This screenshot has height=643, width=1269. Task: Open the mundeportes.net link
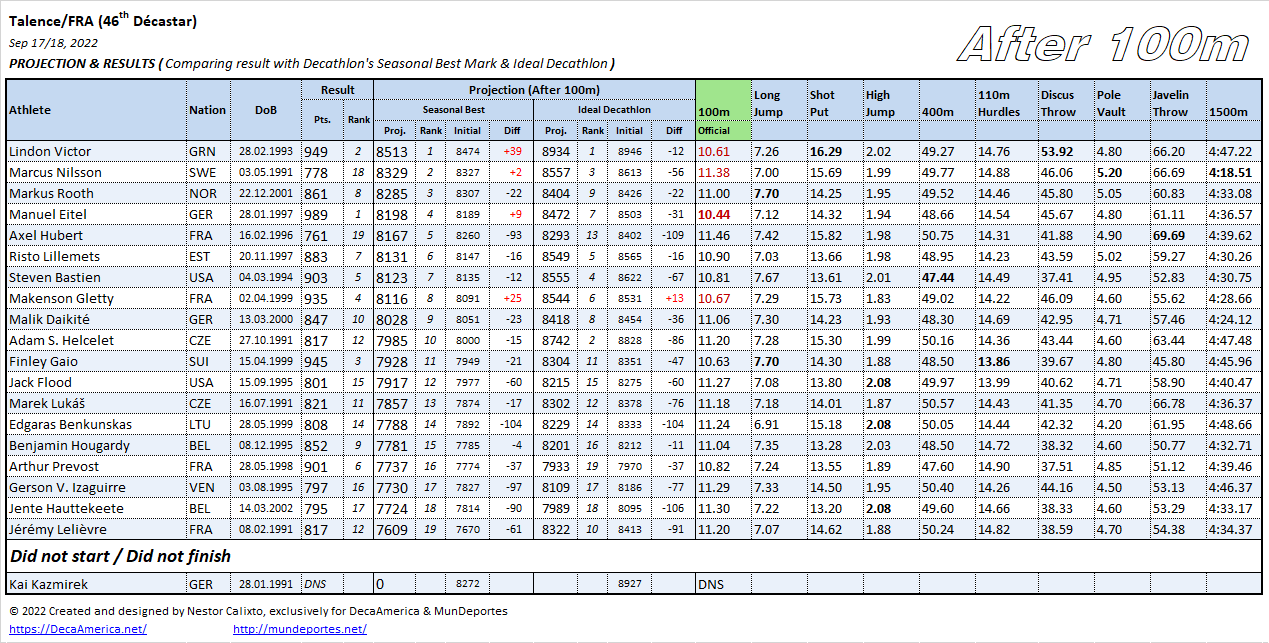point(300,629)
